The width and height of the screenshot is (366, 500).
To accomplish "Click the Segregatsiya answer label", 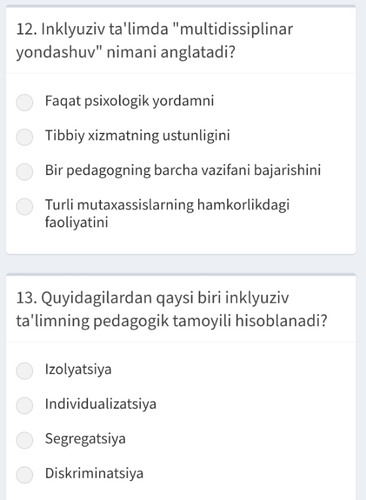I will [85, 439].
